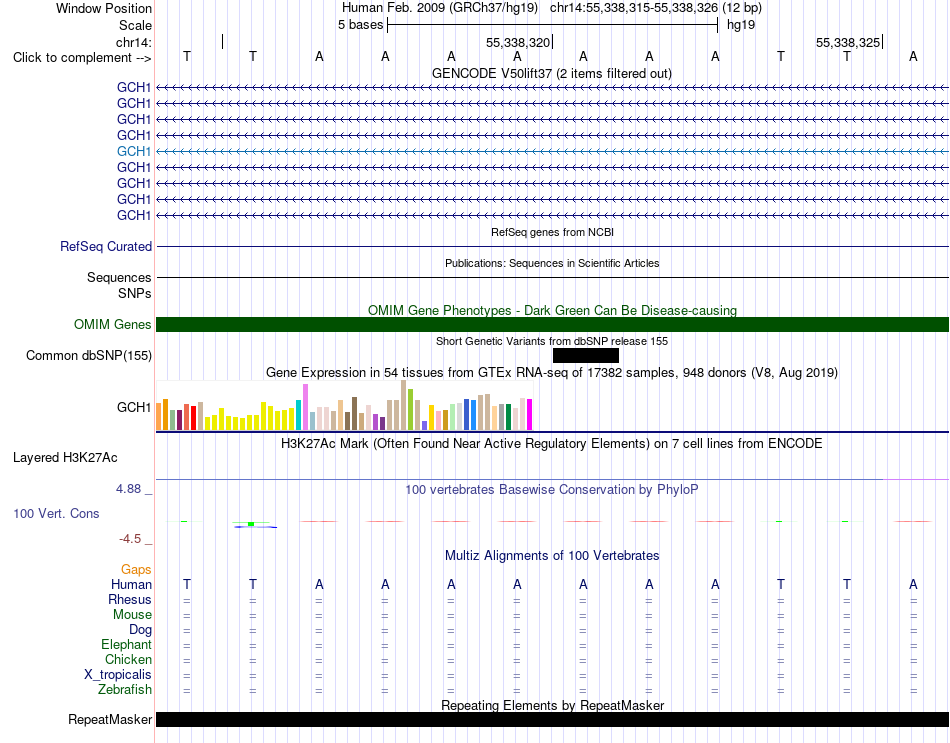
Task: Click the magenta last bar in GTEx chart
Action: pos(530,415)
